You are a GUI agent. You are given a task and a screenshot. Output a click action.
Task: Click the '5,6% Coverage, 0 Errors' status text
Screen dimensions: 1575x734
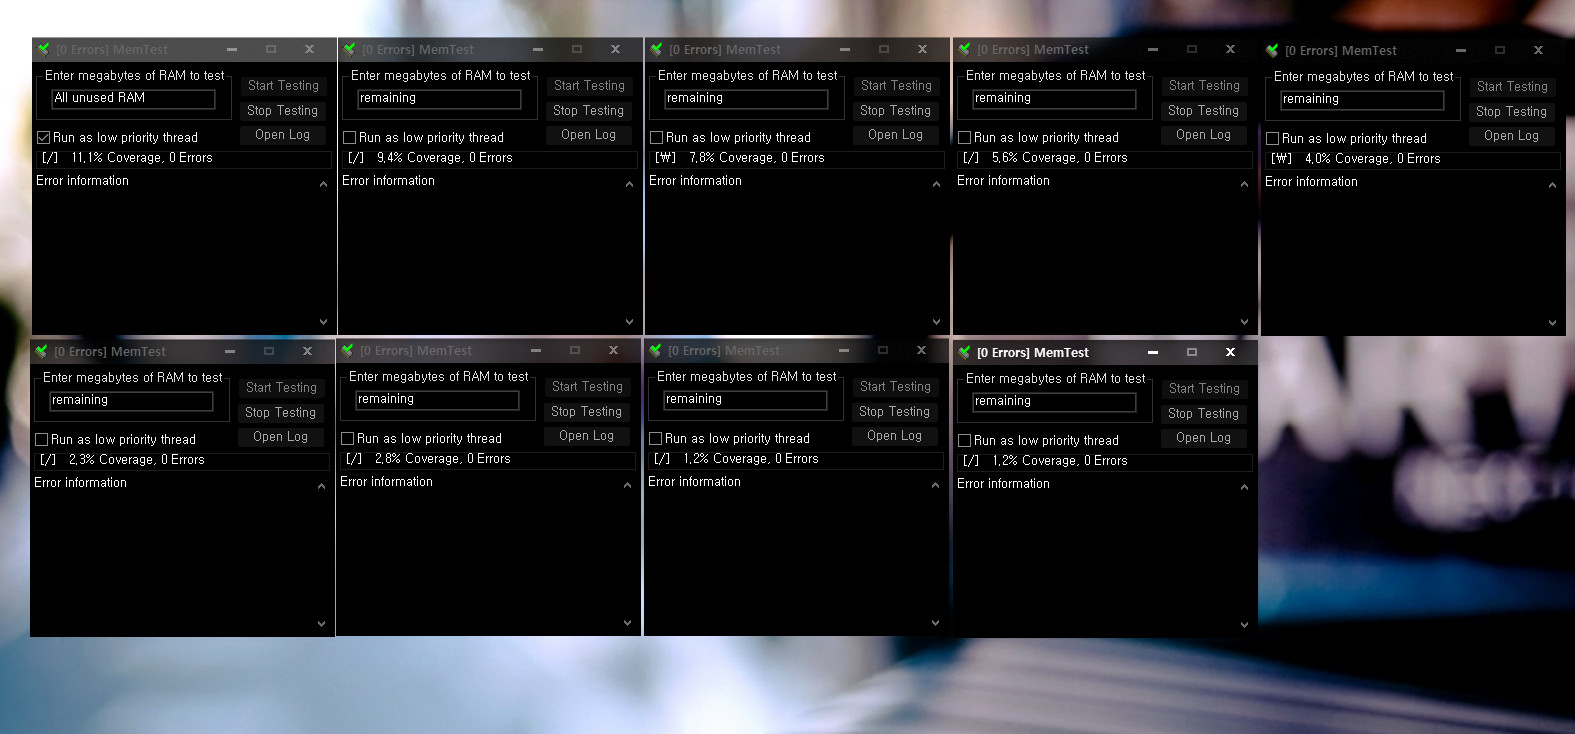point(1060,158)
